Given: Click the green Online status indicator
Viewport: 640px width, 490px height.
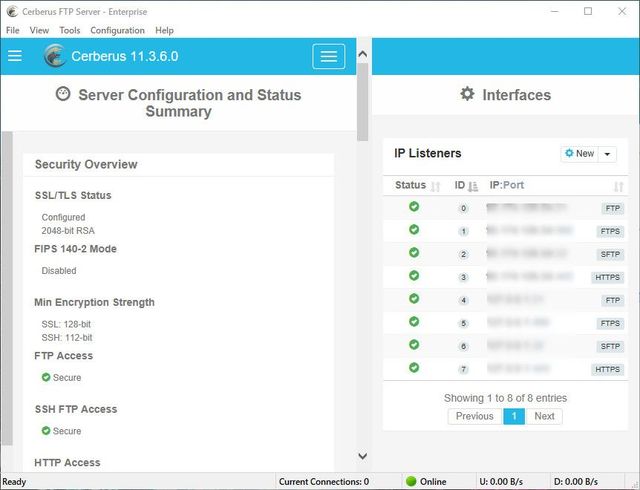Looking at the screenshot, I should pos(411,481).
